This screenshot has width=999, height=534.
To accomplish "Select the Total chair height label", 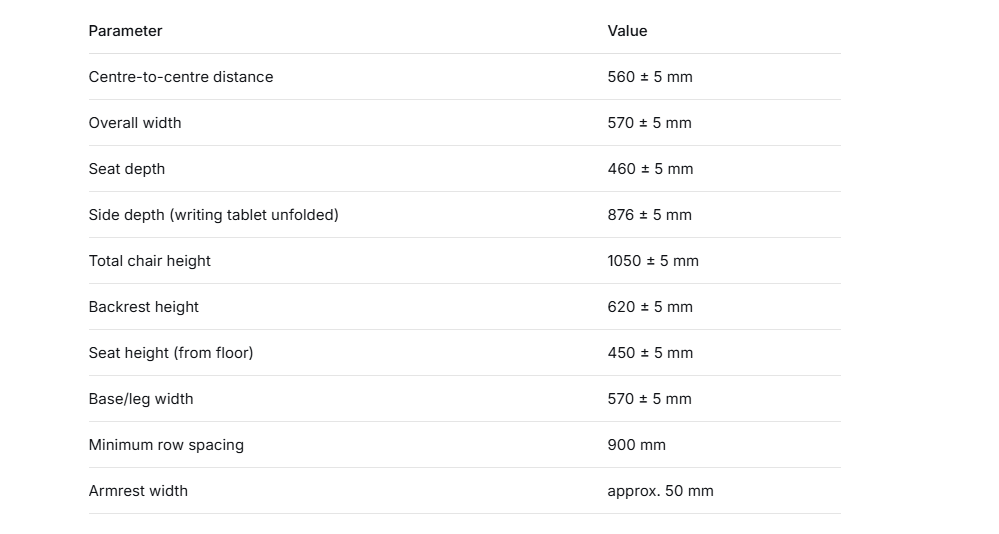I will coord(150,261).
